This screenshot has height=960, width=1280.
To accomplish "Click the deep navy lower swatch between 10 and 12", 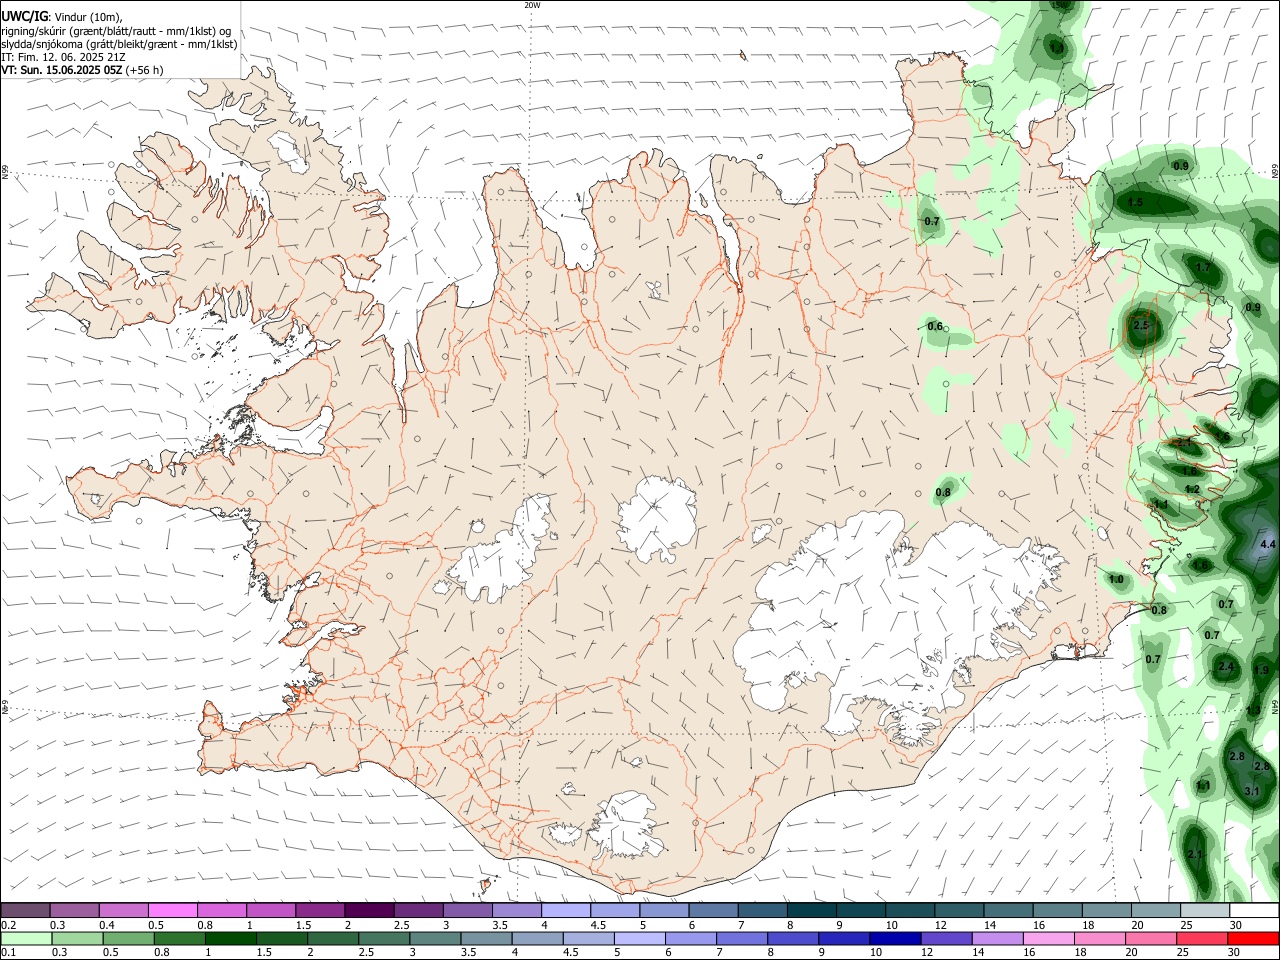I will [896, 939].
